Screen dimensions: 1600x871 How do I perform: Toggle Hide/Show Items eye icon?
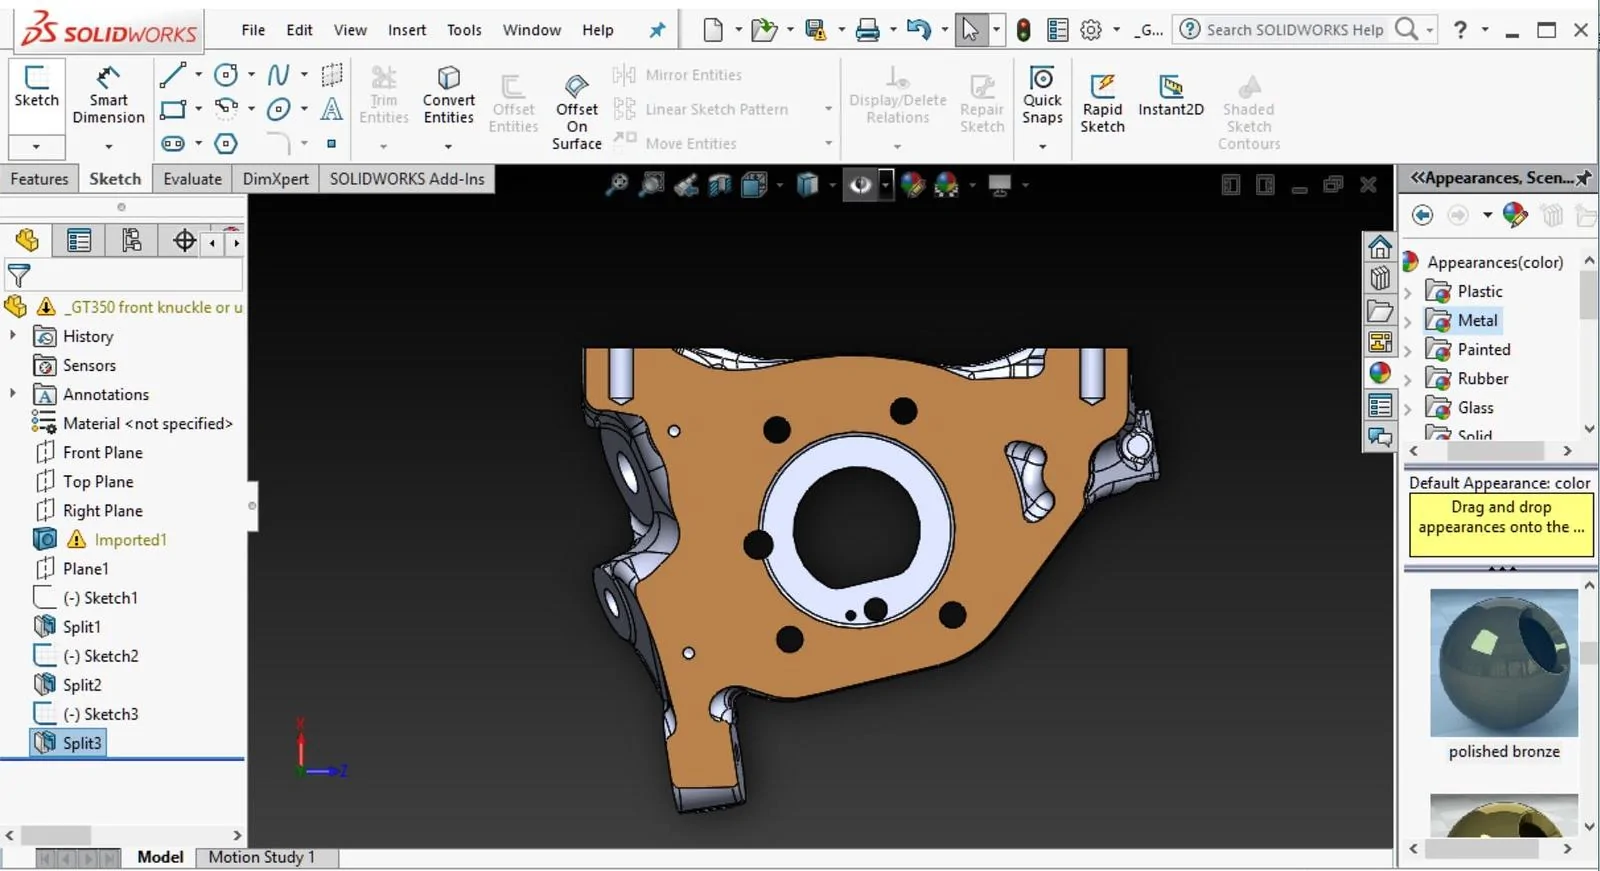point(860,184)
